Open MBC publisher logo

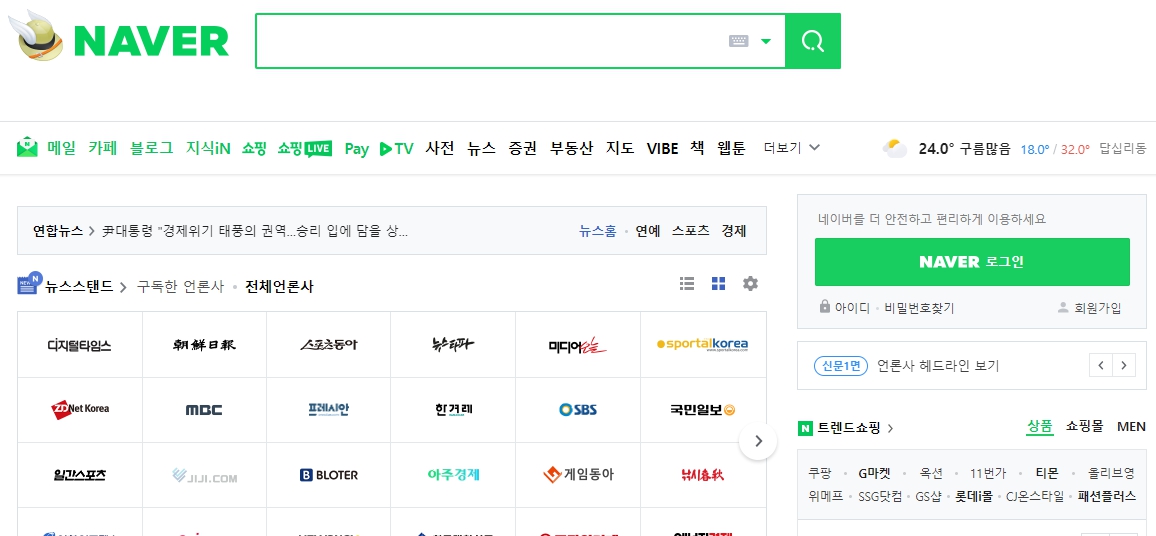click(x=204, y=410)
